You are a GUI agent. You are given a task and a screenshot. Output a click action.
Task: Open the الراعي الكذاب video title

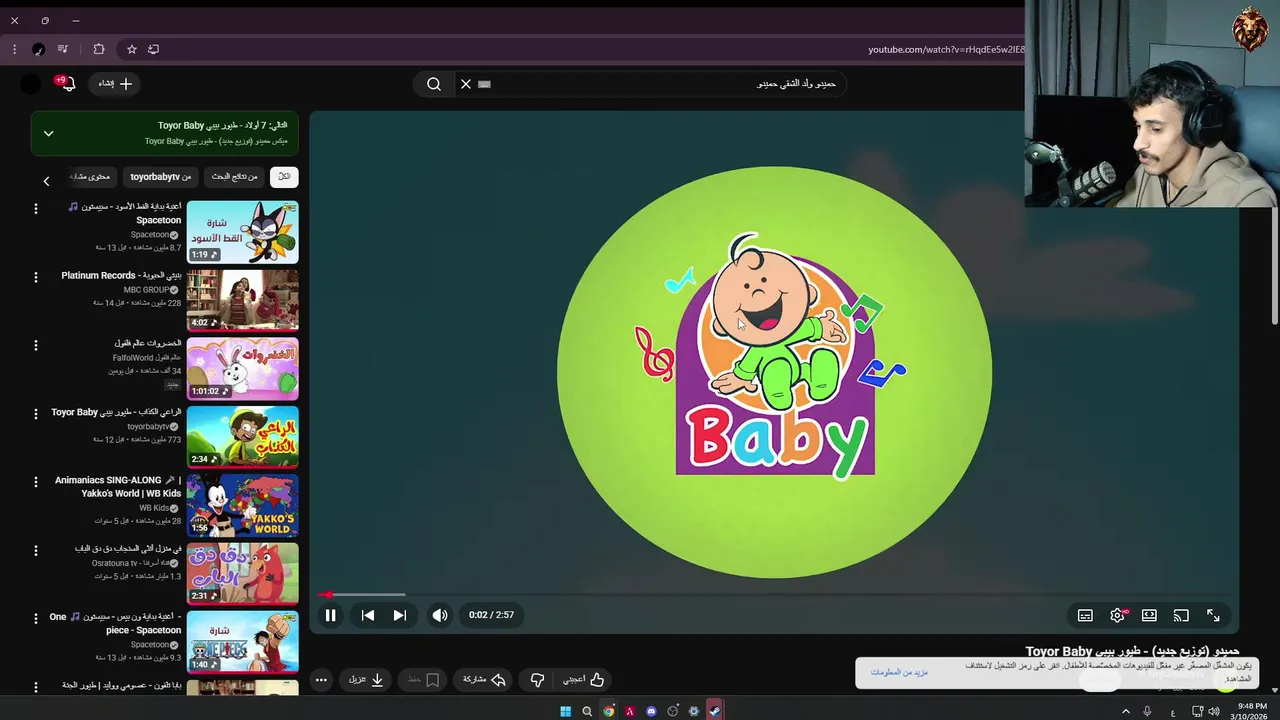point(116,412)
